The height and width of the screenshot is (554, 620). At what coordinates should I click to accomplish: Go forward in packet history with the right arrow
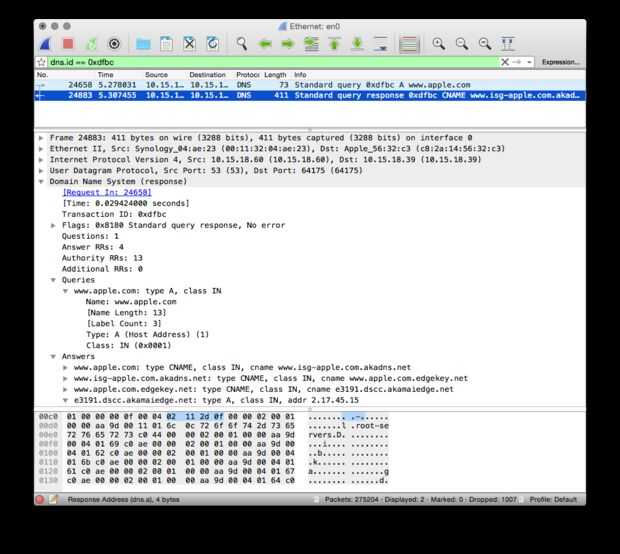[288, 43]
